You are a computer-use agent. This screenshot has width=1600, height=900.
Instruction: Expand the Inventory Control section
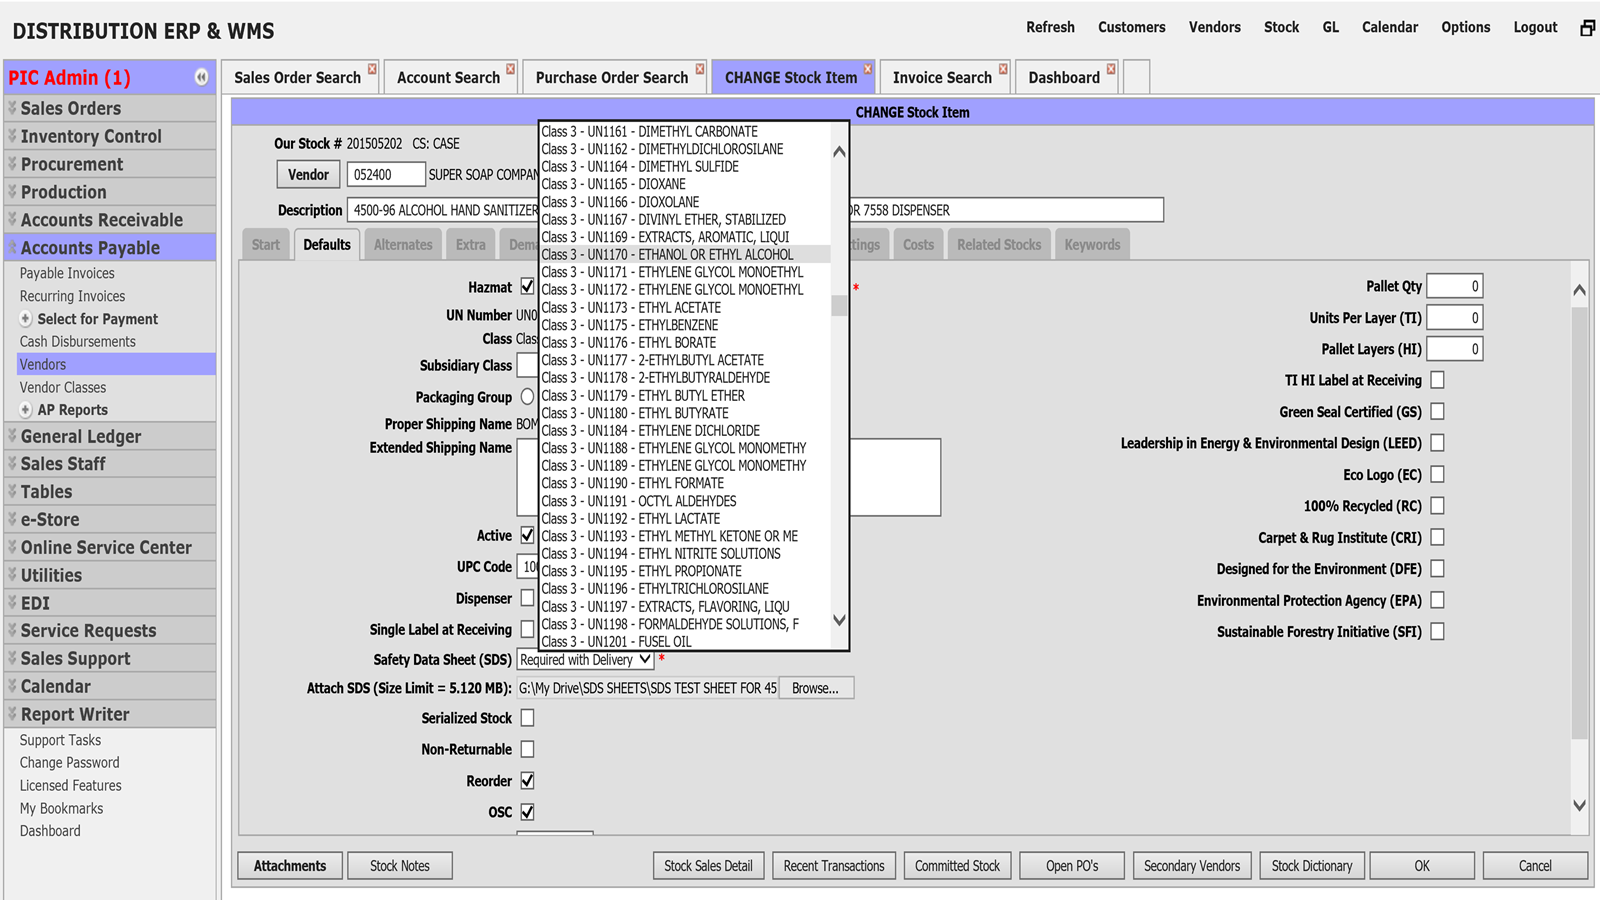(x=110, y=136)
